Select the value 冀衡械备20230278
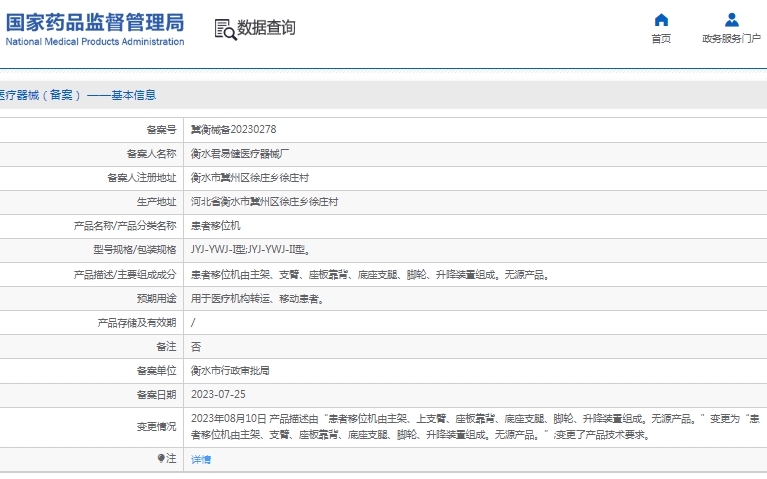767x479 pixels. tap(233, 130)
